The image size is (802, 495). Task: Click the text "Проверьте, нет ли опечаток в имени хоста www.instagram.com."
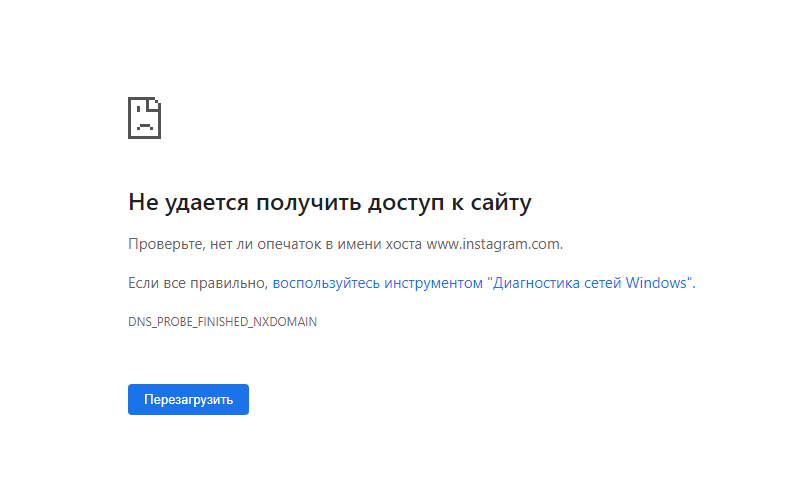point(345,244)
